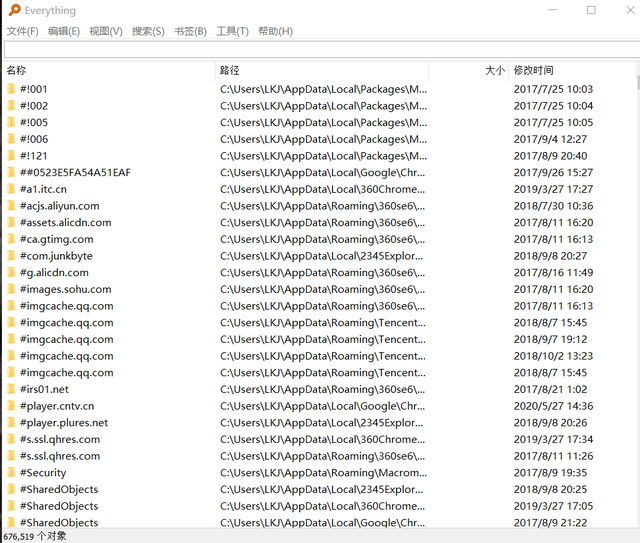Click the date 2017/8/21 1:02

[550, 389]
